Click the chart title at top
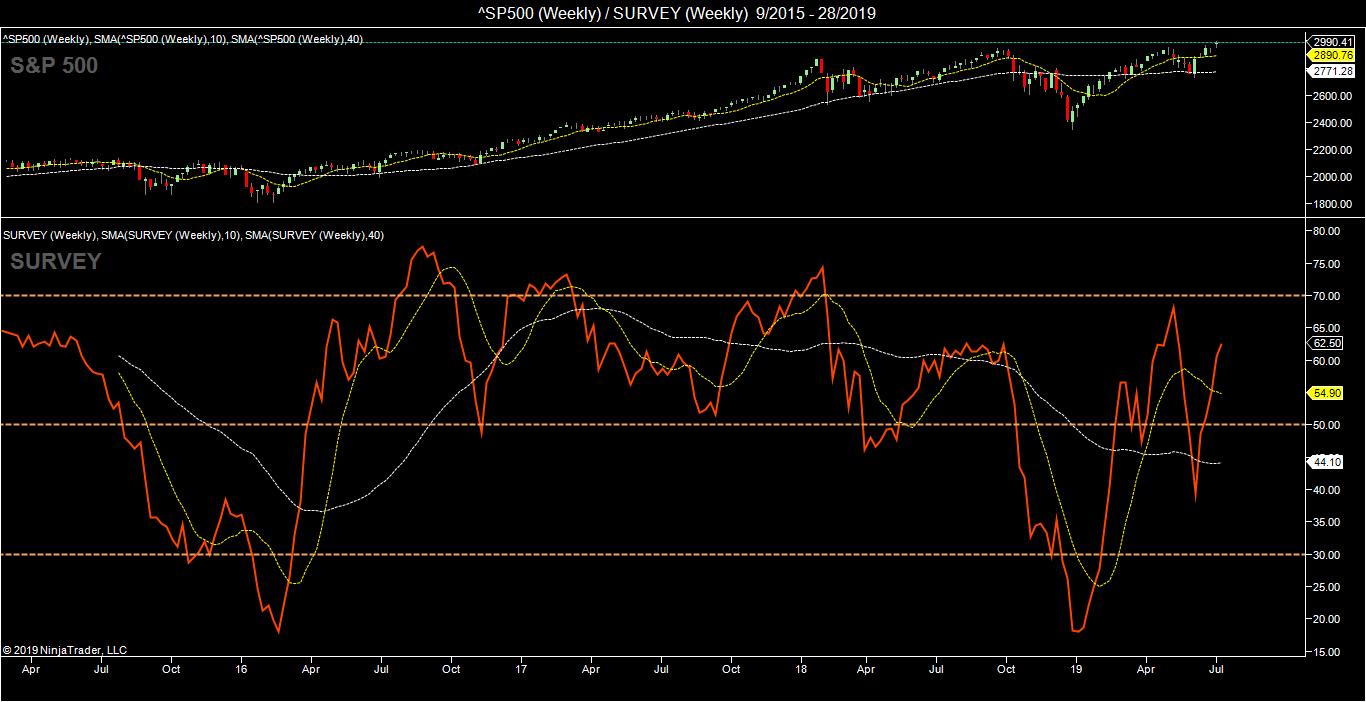The image size is (1366, 702). (683, 13)
